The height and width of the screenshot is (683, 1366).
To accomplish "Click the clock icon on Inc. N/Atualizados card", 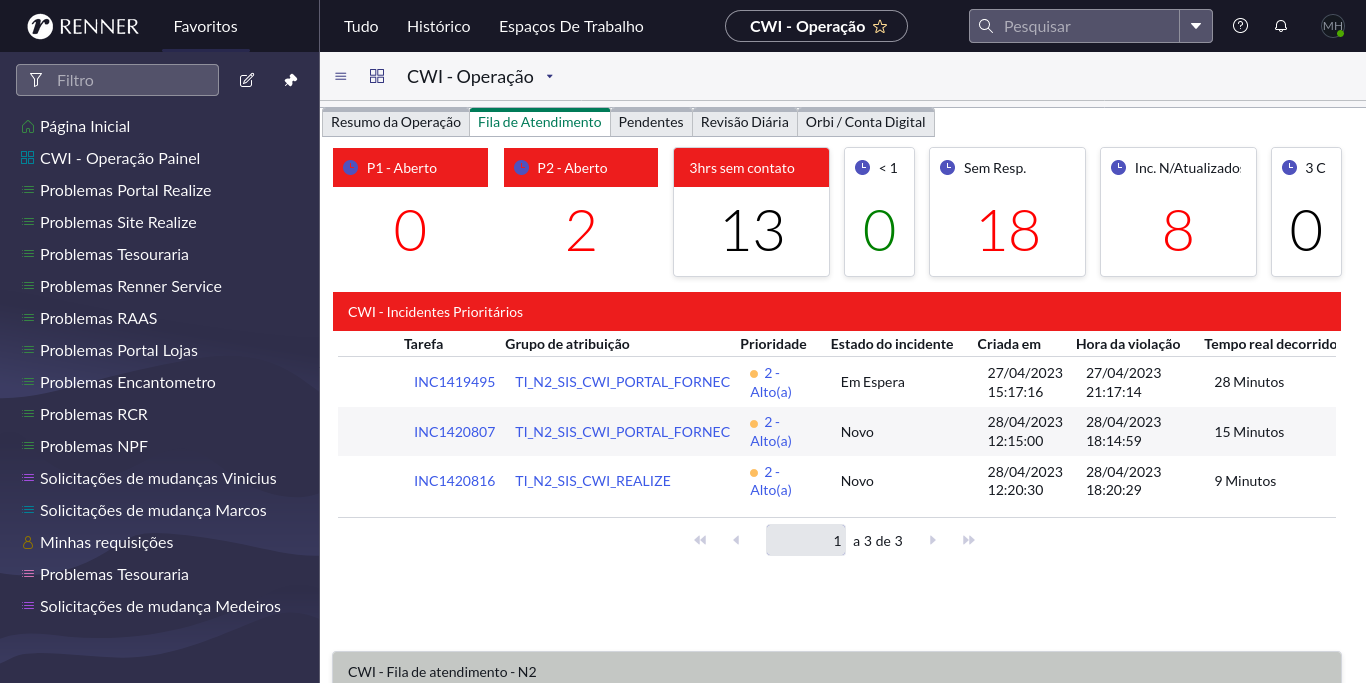I will pos(1119,168).
